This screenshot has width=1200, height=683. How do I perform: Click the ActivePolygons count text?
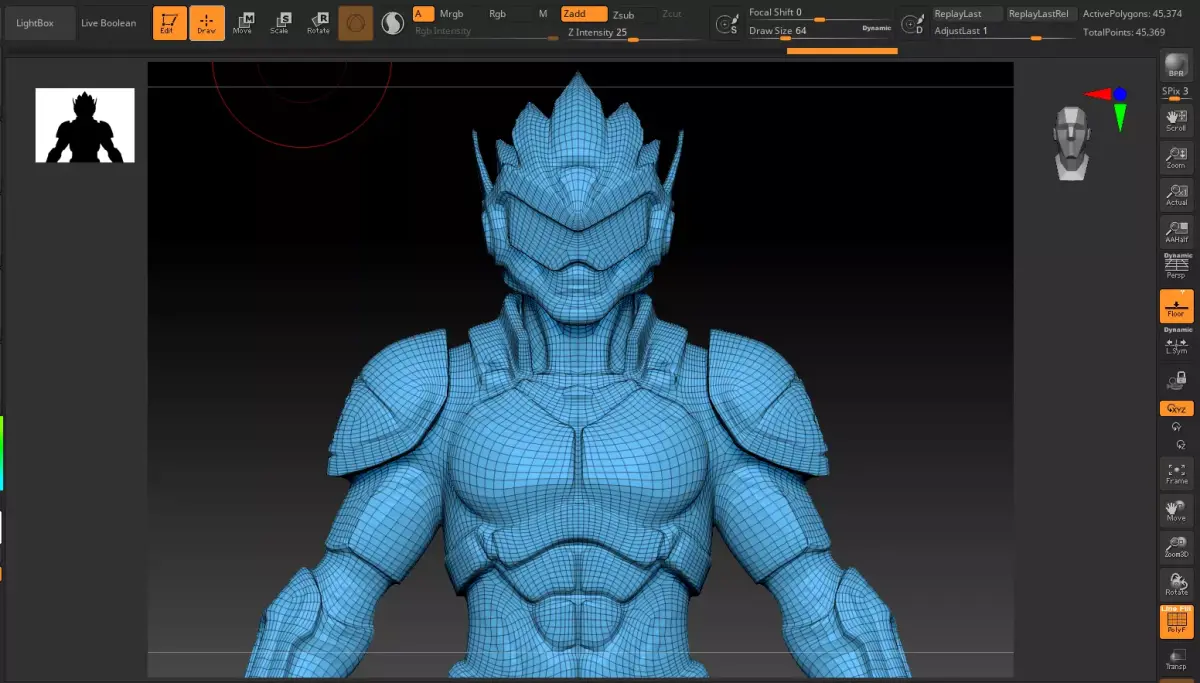[x=1132, y=14]
